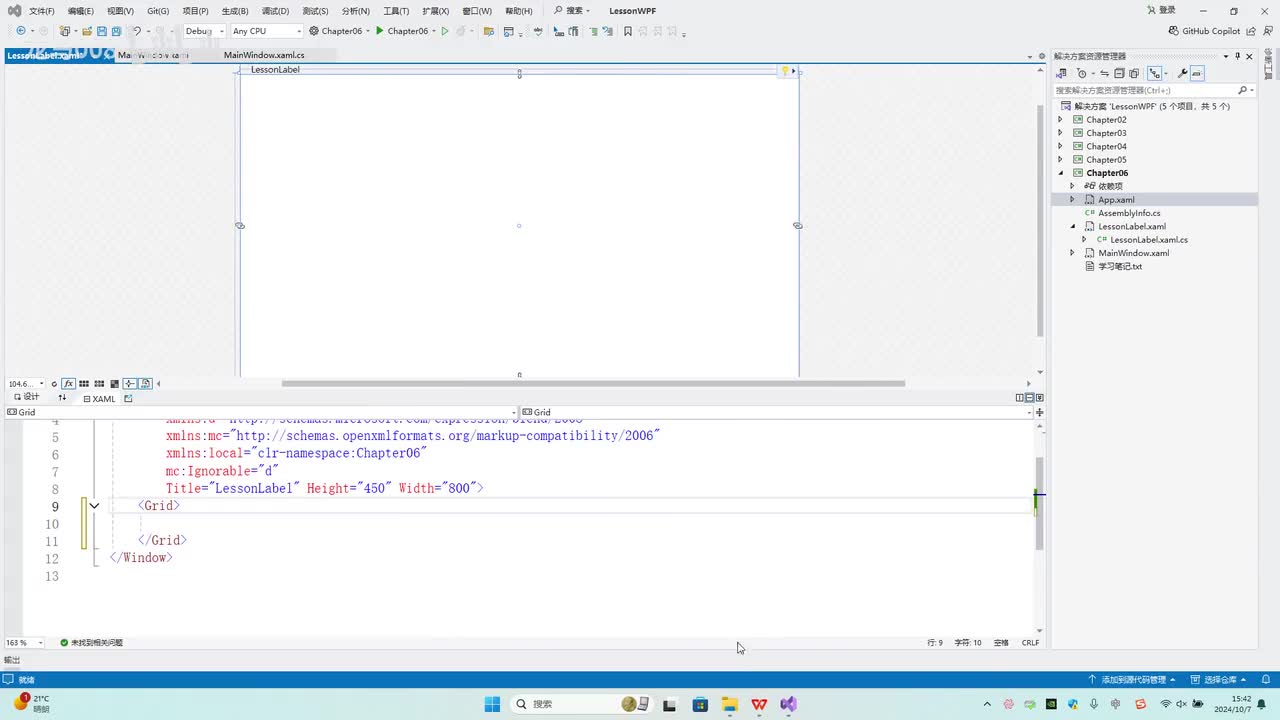Viewport: 1280px width, 720px height.
Task: Sync with active document in Solution Explorer
Action: 1105,73
